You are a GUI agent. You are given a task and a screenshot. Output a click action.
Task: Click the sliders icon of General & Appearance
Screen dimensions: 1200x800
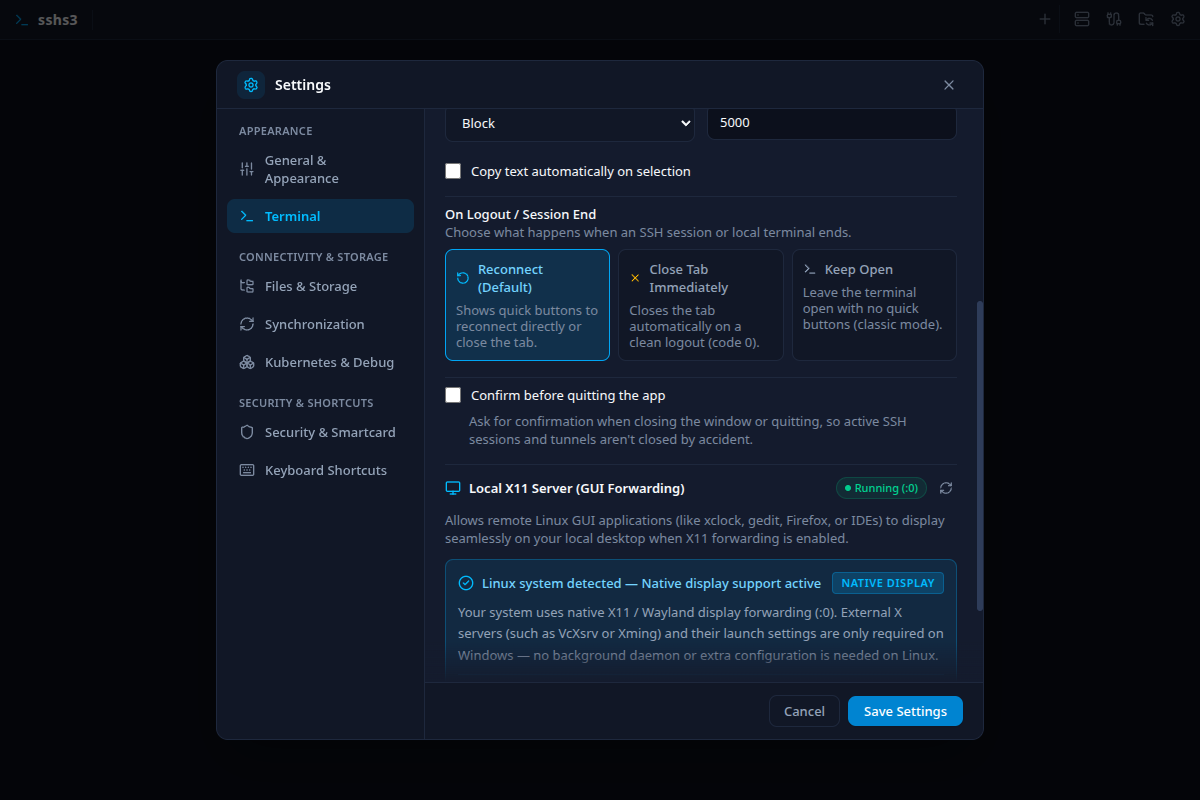[x=247, y=169]
